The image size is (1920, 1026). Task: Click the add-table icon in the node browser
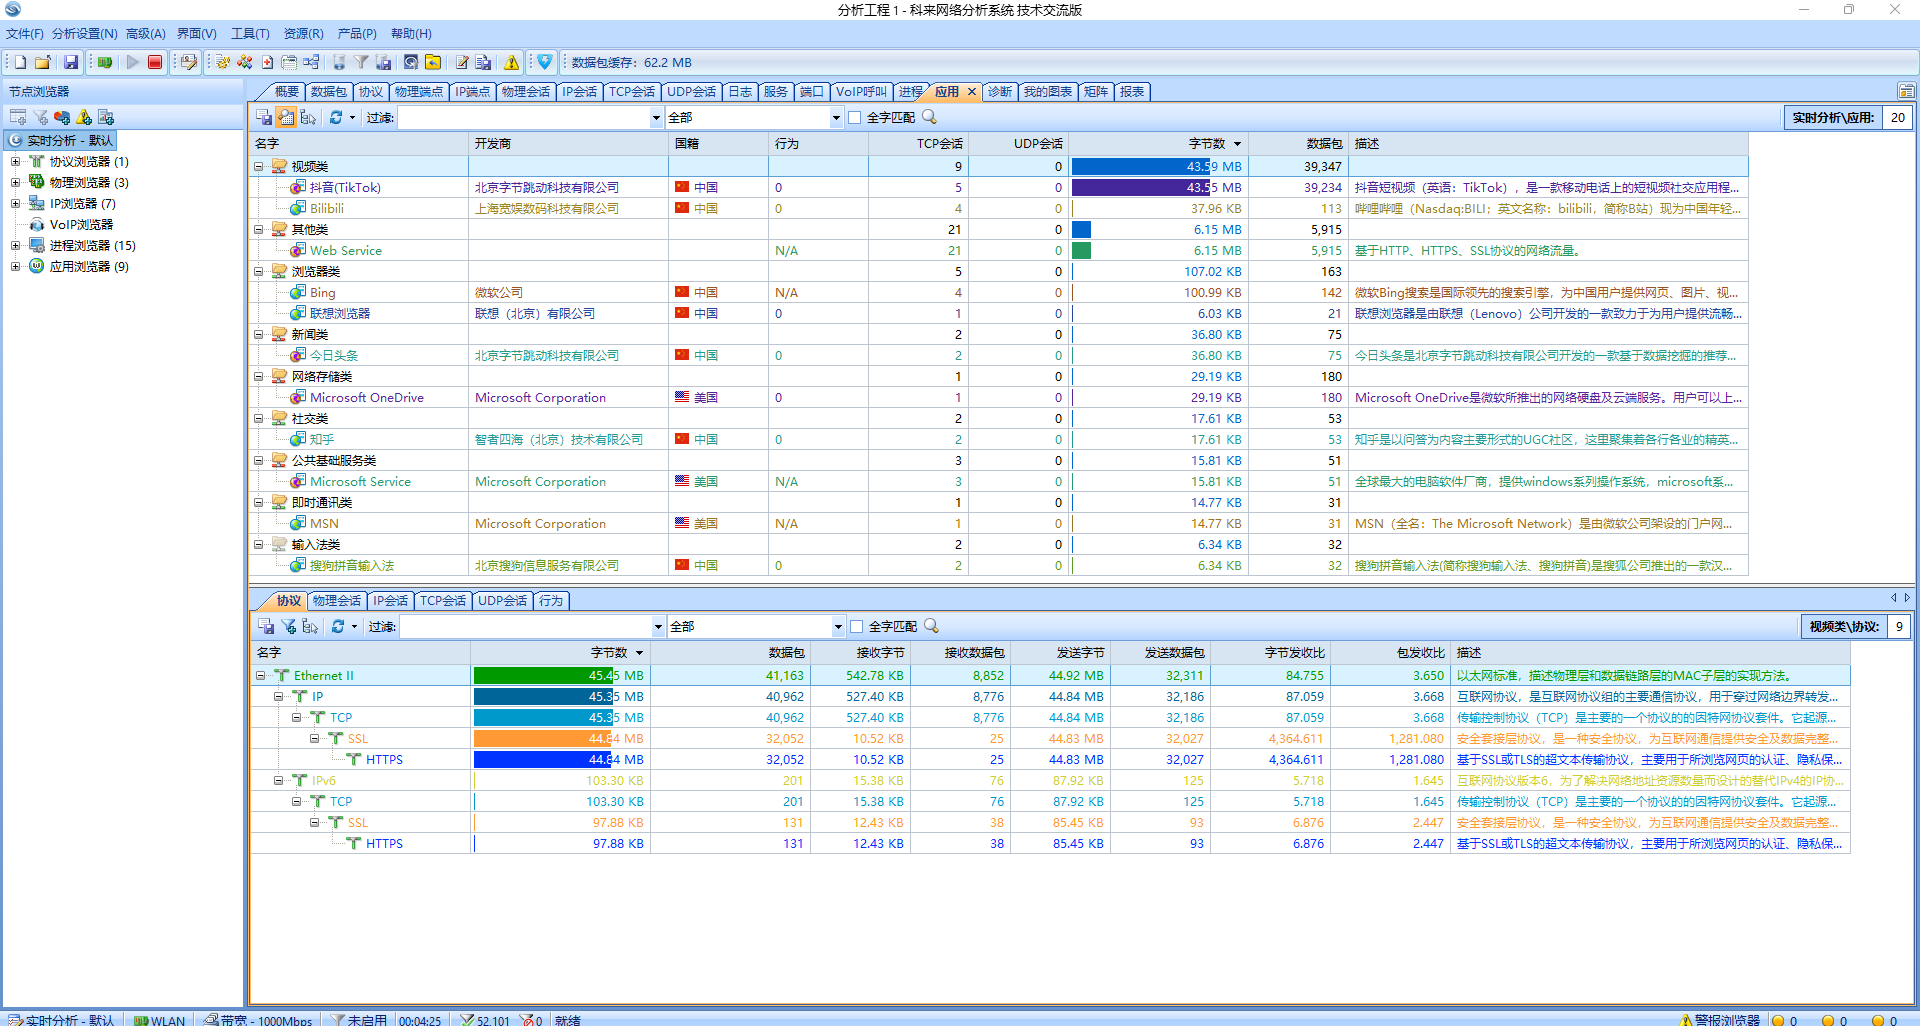pos(18,117)
